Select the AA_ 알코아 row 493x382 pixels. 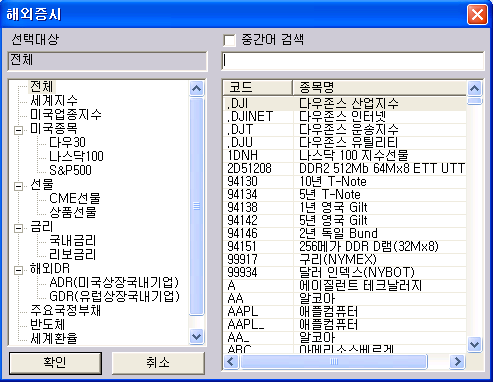(x=345, y=338)
